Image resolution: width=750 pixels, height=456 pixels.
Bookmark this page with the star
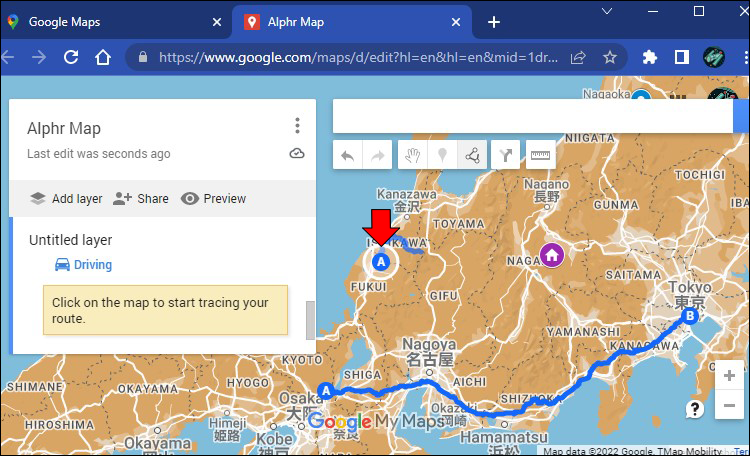[609, 58]
